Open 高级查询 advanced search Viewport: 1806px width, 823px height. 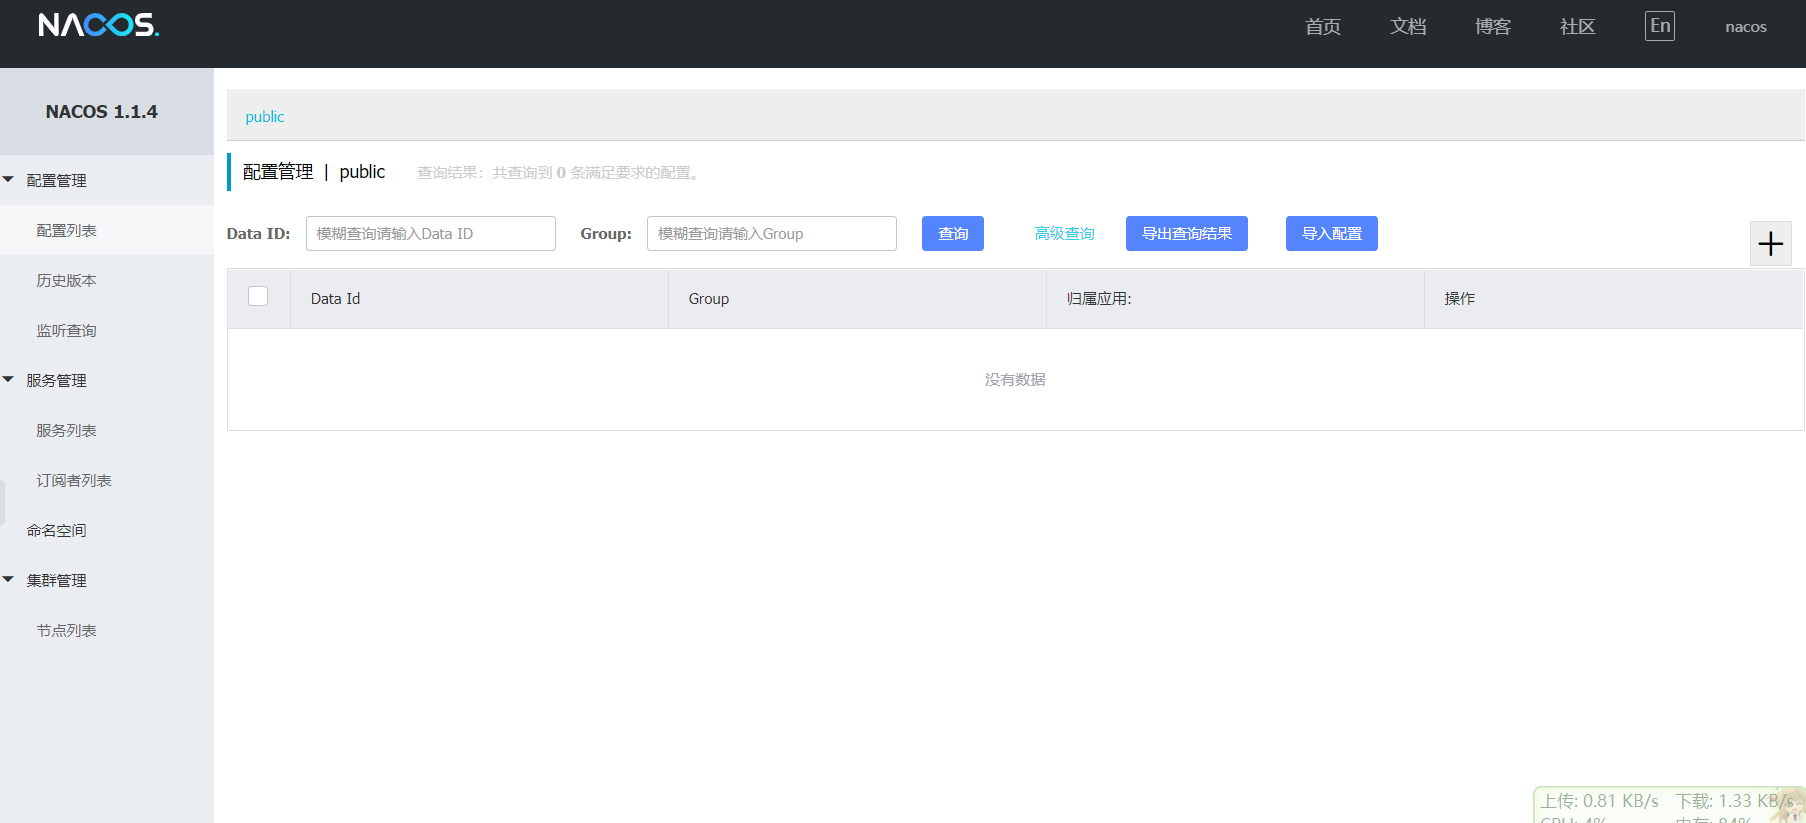point(1064,233)
